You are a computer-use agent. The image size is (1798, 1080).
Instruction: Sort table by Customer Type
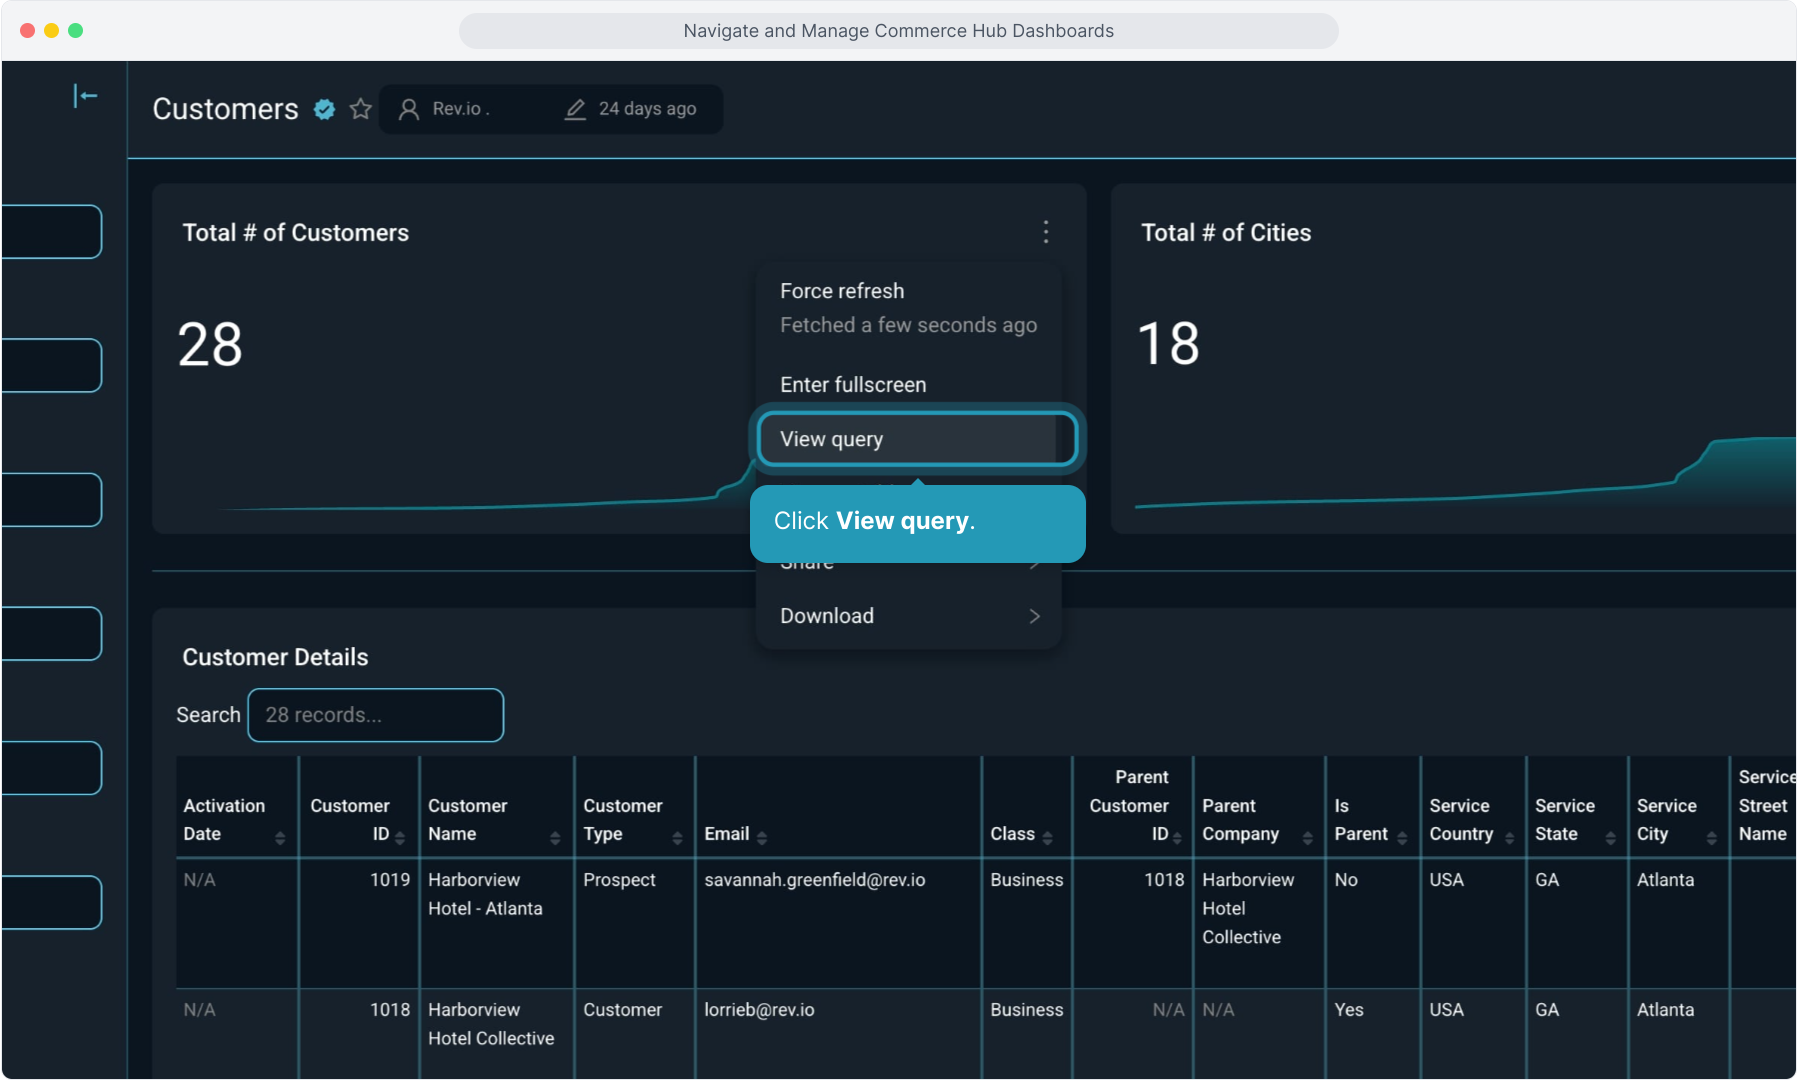[677, 838]
